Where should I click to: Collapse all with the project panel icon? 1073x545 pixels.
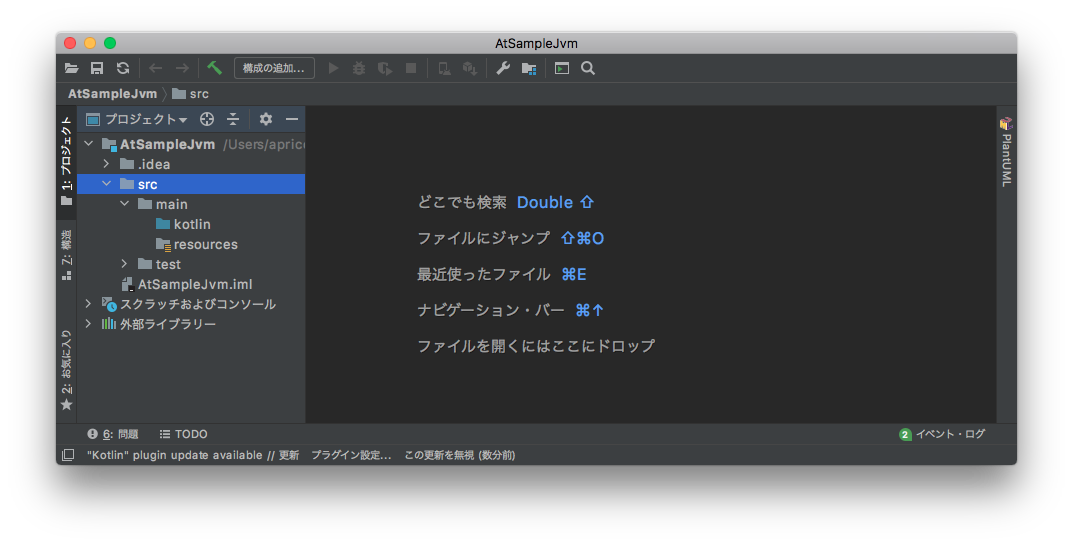233,119
